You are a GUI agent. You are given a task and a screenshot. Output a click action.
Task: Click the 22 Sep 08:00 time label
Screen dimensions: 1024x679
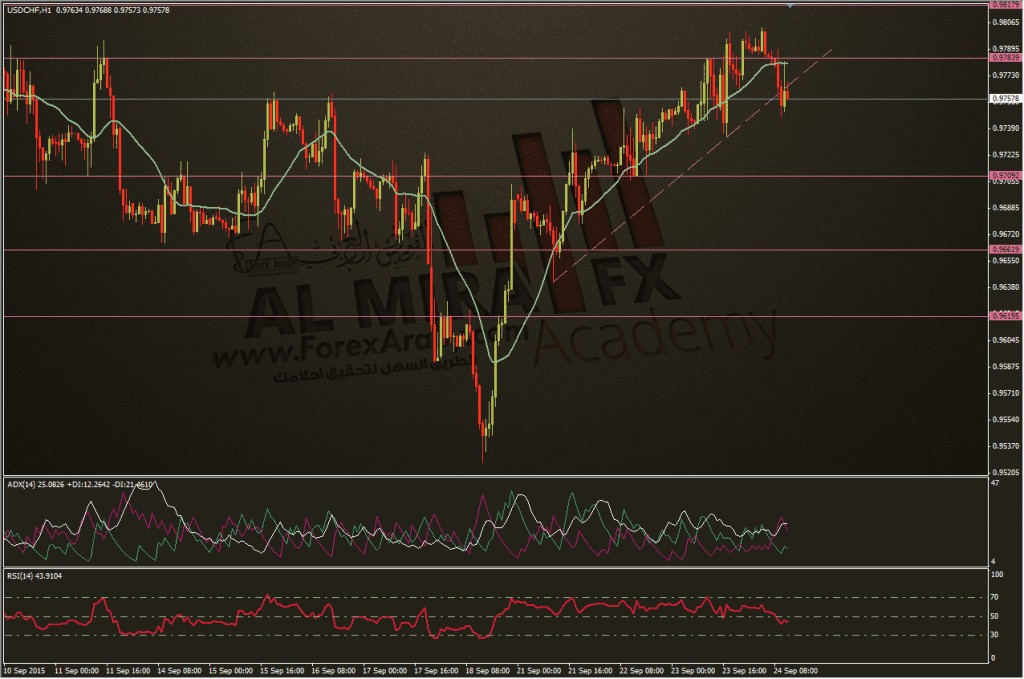coord(641,671)
